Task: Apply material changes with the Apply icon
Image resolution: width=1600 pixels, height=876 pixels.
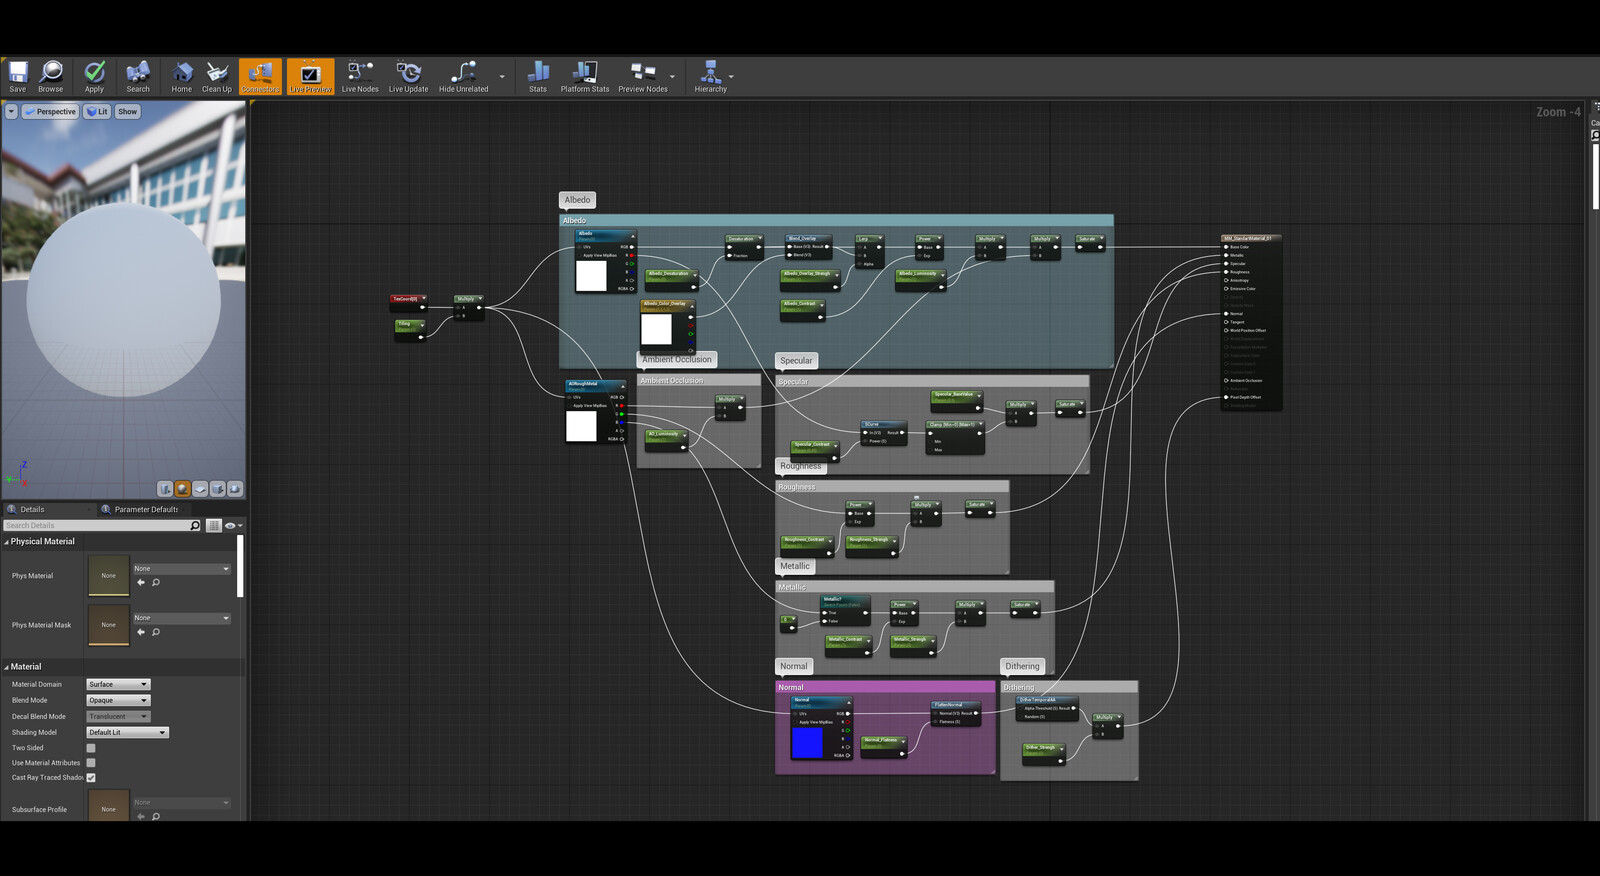Action: click(x=94, y=76)
